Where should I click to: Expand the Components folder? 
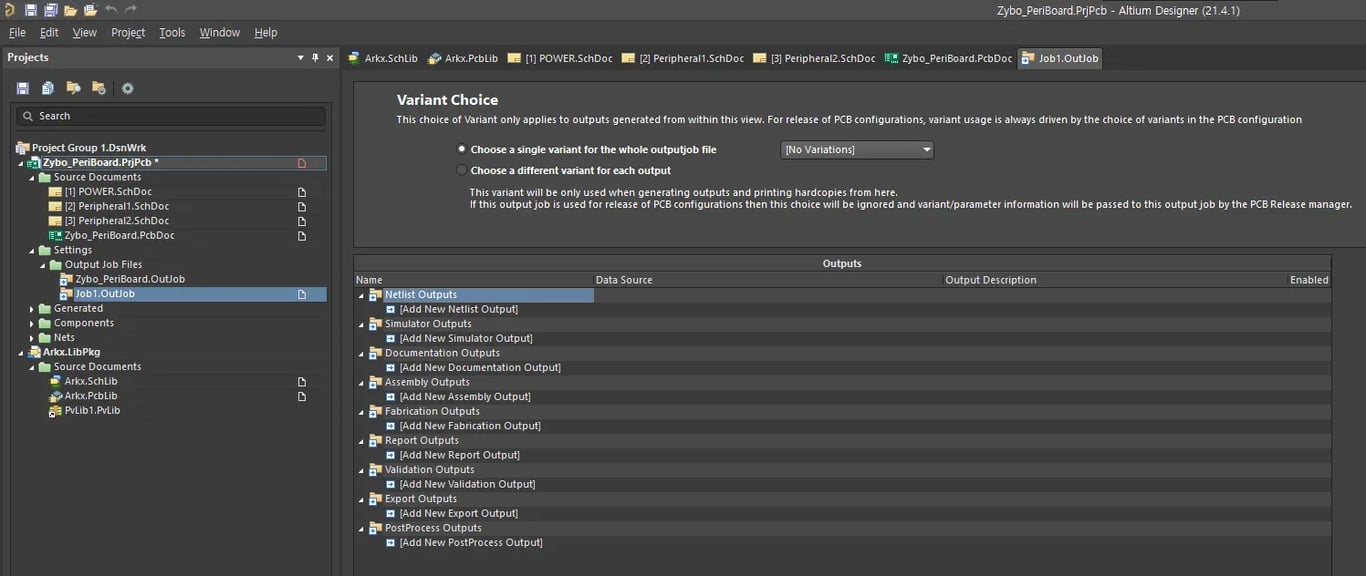(32, 323)
